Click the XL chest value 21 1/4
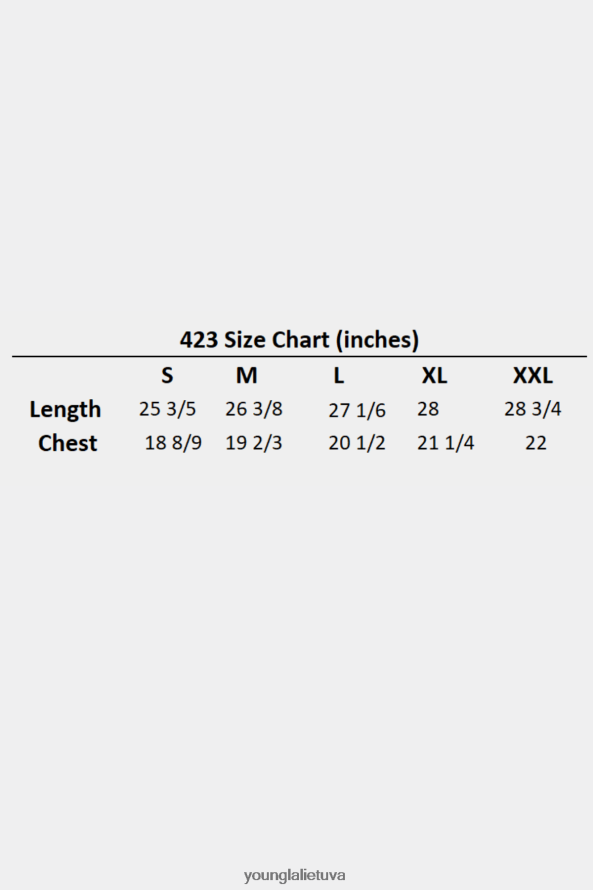Viewport: 593px width, 890px height. coord(445,443)
